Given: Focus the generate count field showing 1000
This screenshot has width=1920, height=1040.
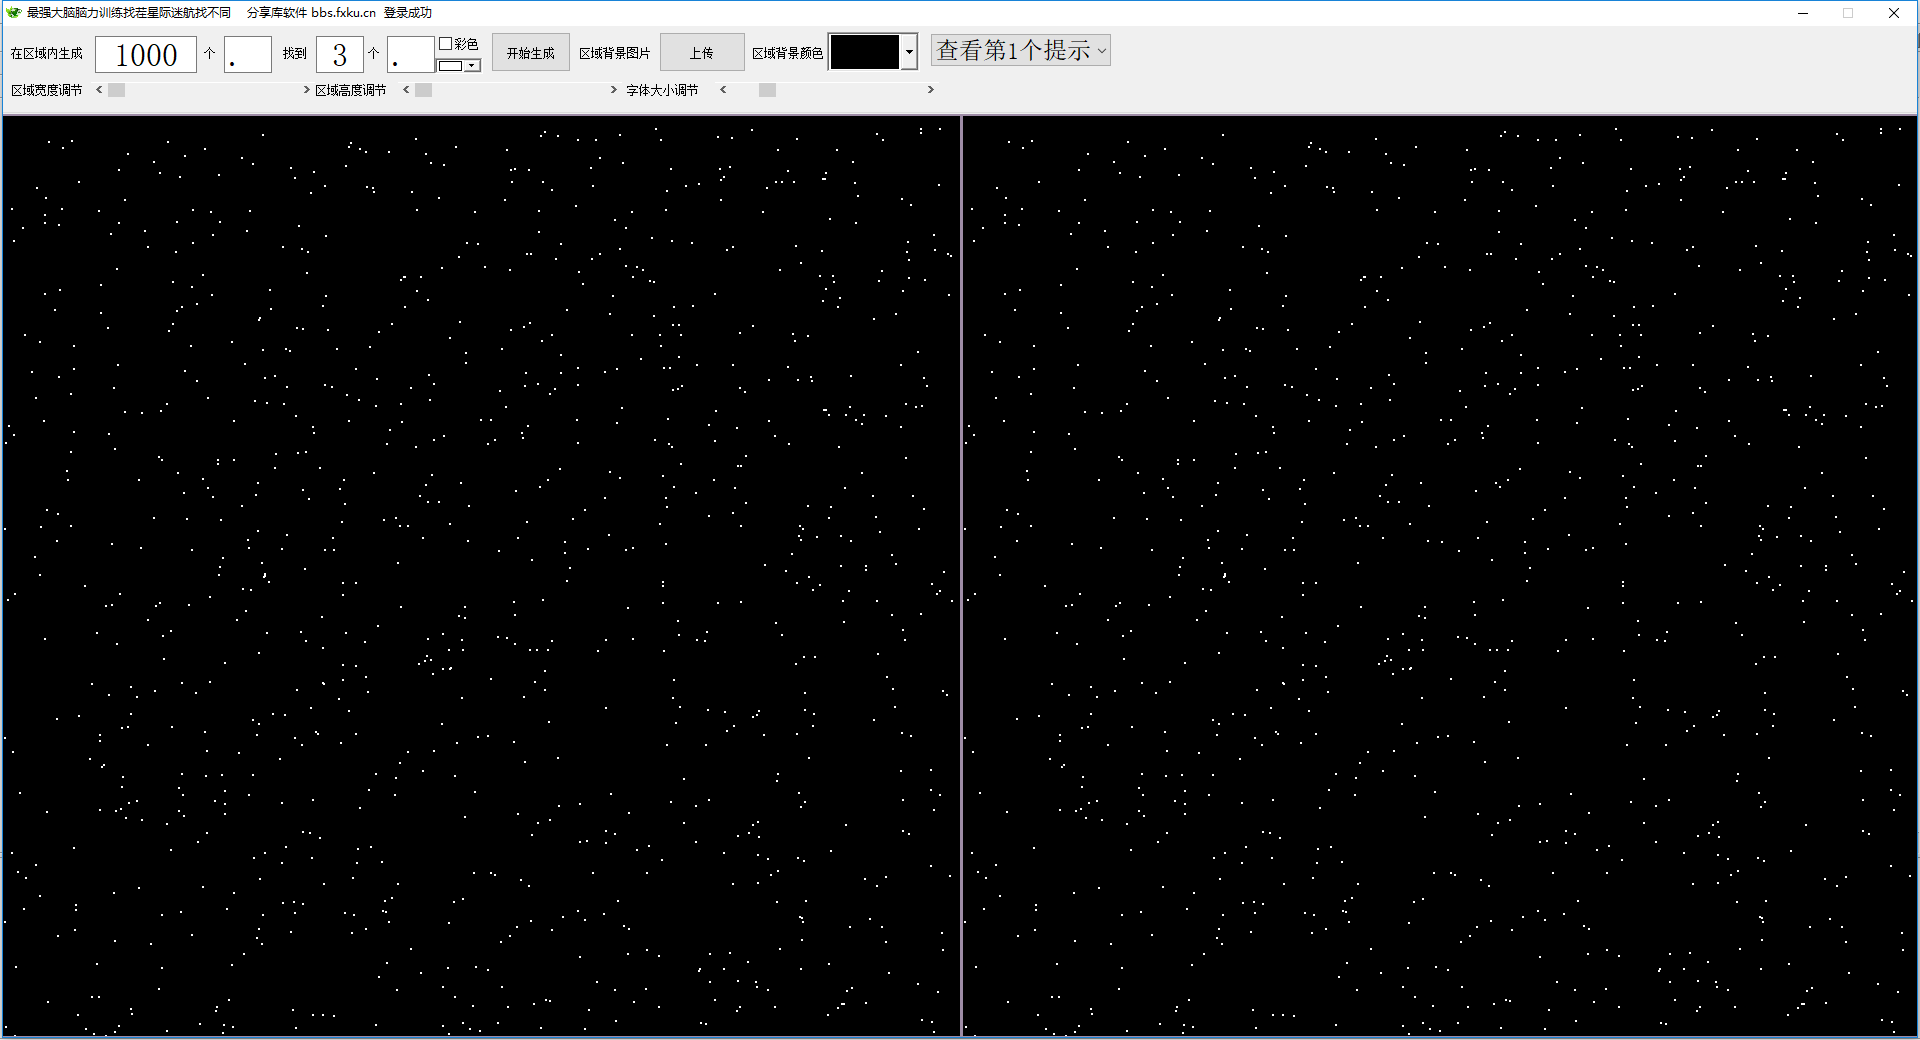Looking at the screenshot, I should point(146,55).
